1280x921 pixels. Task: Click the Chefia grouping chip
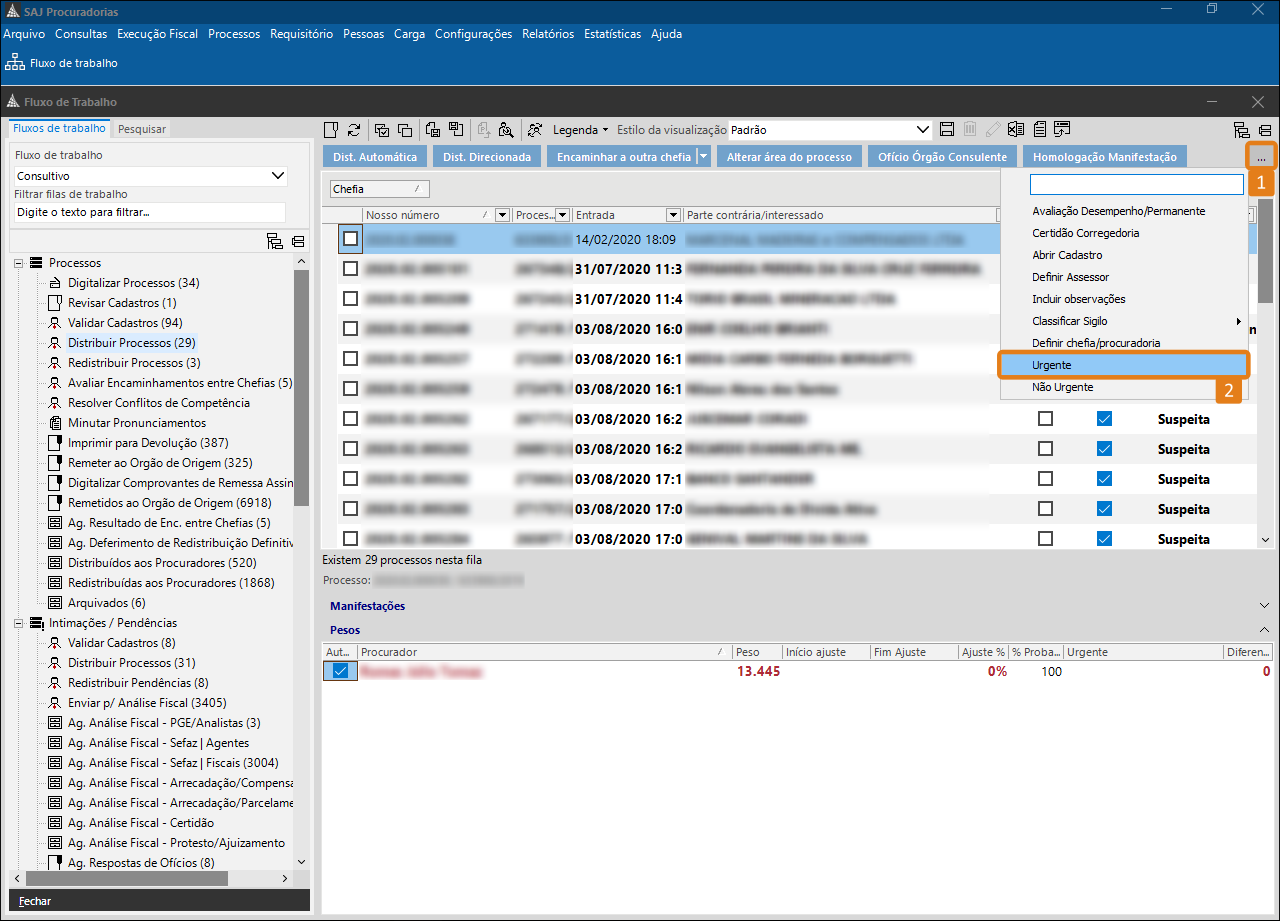(x=380, y=189)
